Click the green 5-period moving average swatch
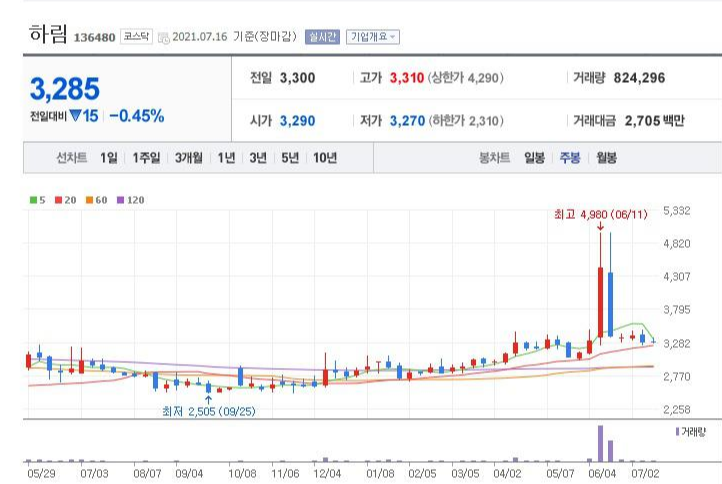The width and height of the screenshot is (722, 484). [x=33, y=200]
